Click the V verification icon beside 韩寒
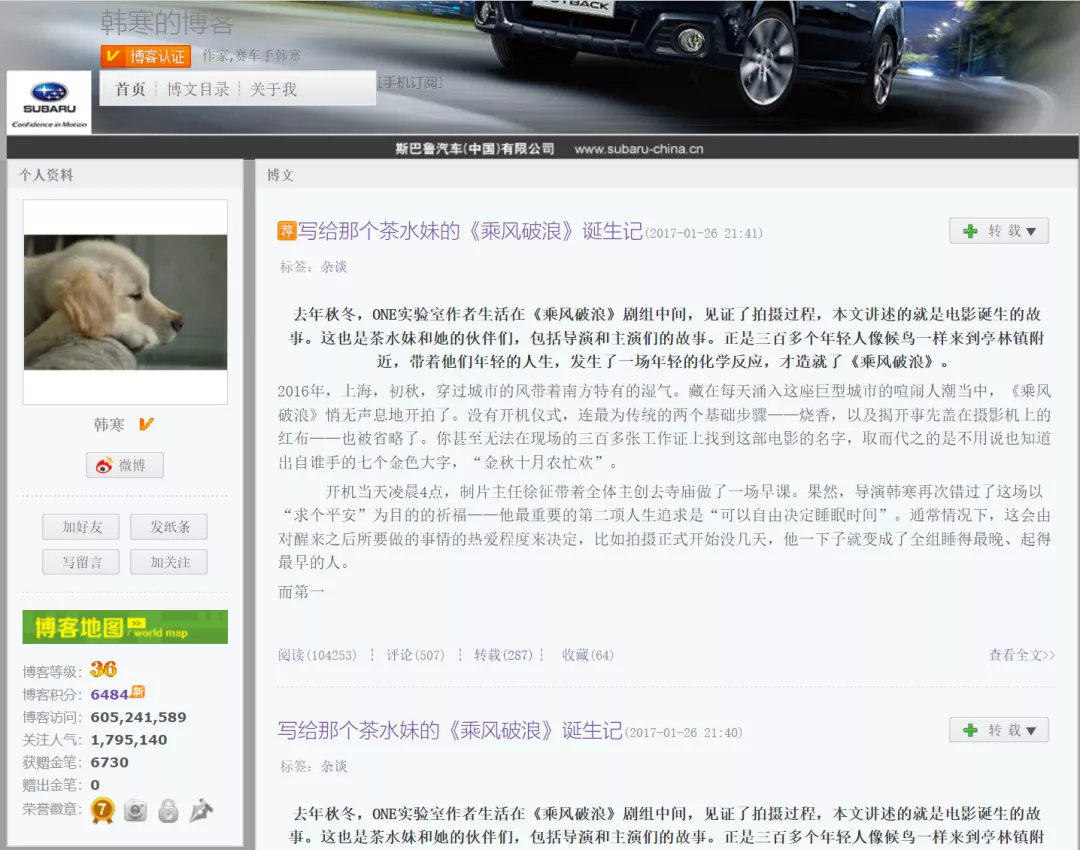This screenshot has height=850, width=1080. click(146, 425)
